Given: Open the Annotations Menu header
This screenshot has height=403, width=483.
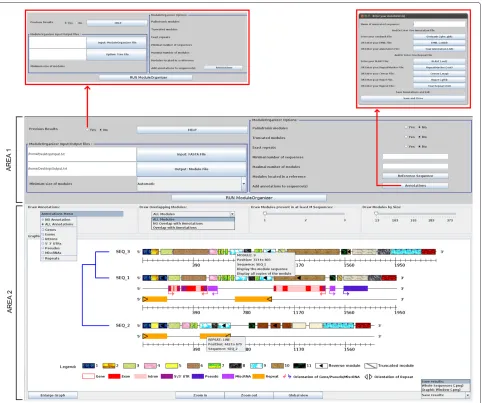Looking at the screenshot, I should click(82, 214).
